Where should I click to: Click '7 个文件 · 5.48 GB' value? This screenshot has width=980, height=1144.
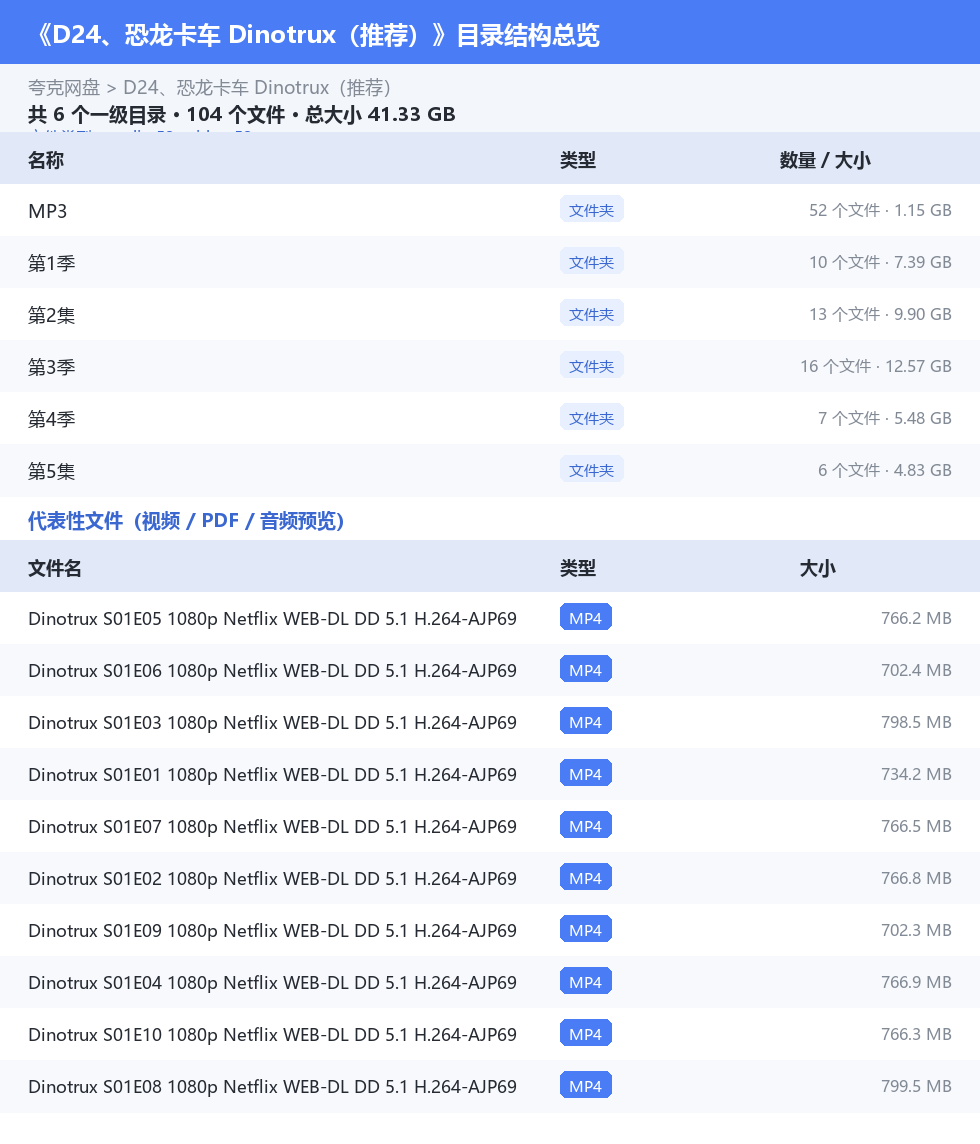coord(884,418)
